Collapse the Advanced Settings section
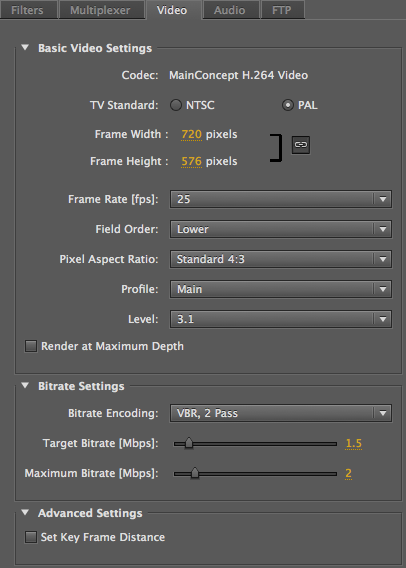 tap(25, 512)
